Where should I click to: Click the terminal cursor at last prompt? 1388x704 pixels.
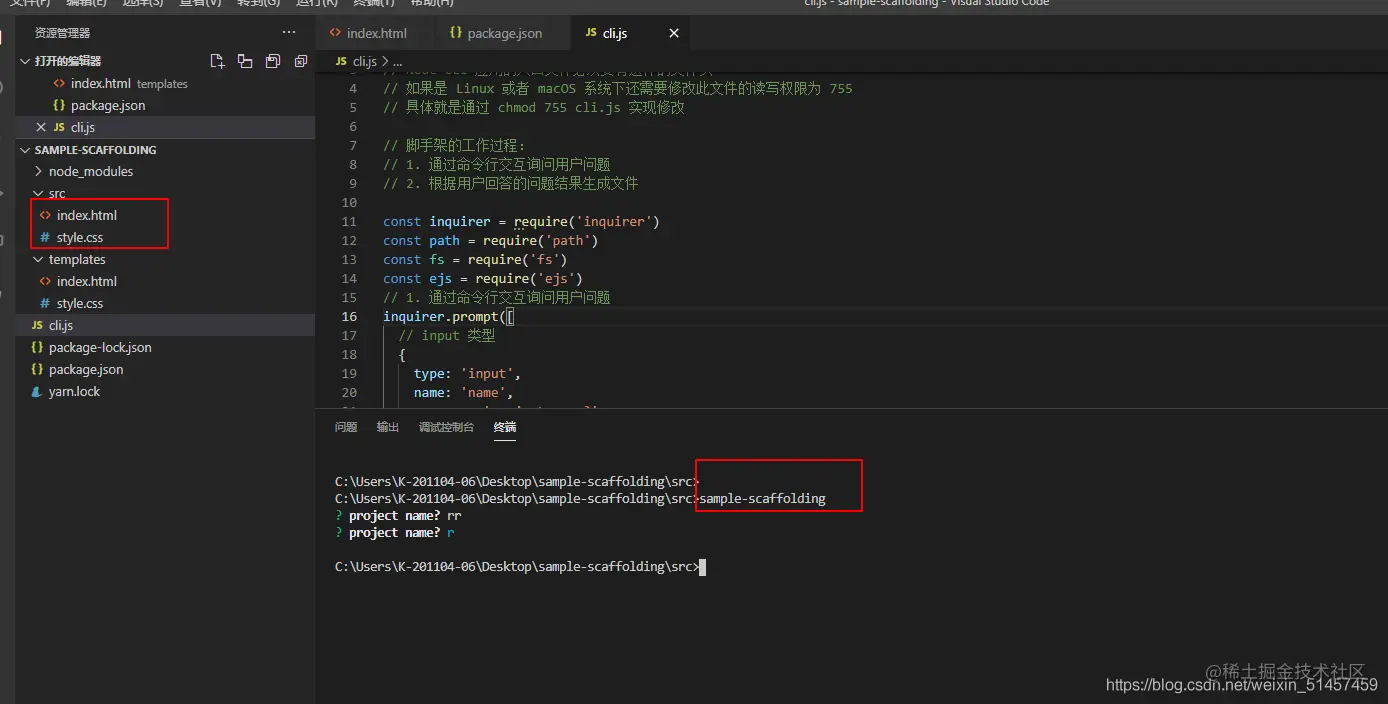pyautogui.click(x=703, y=567)
